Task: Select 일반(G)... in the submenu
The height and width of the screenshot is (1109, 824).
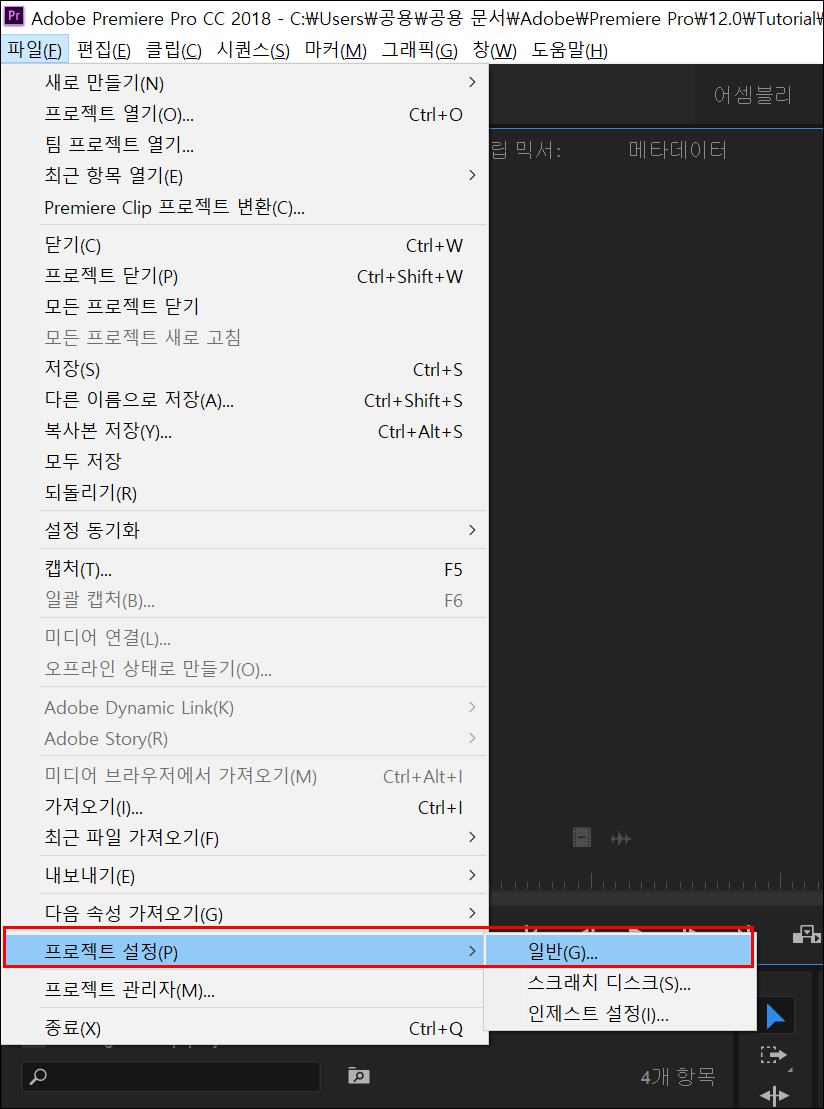Action: click(x=619, y=952)
